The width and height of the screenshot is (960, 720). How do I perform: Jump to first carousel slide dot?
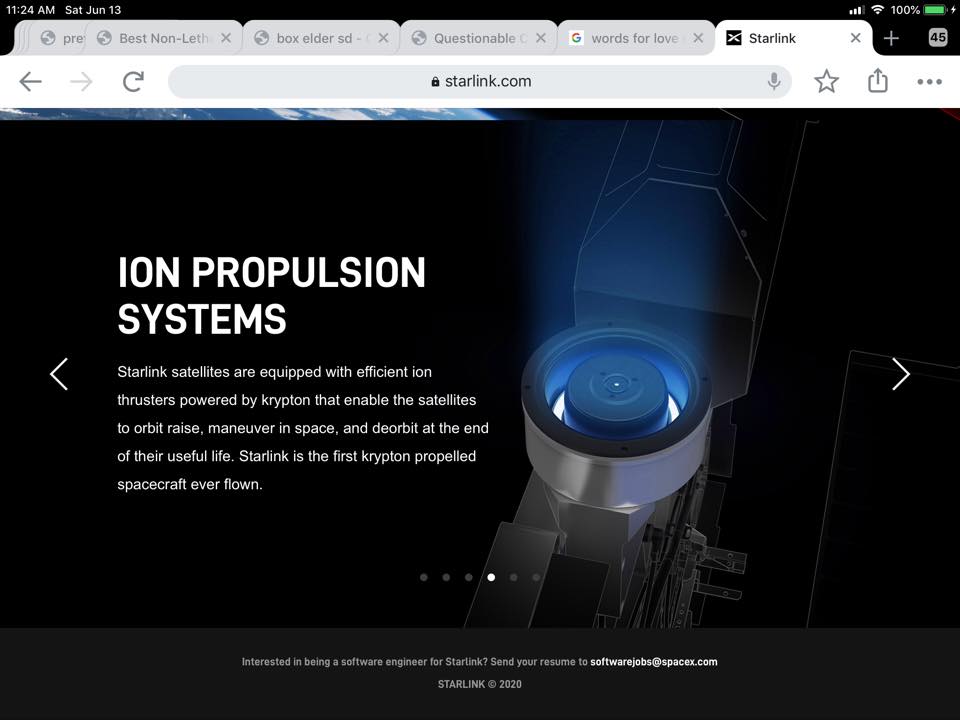424,577
